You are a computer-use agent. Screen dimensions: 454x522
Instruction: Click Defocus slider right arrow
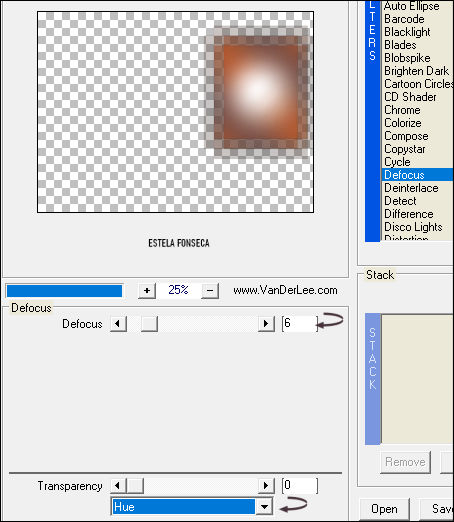click(266, 323)
